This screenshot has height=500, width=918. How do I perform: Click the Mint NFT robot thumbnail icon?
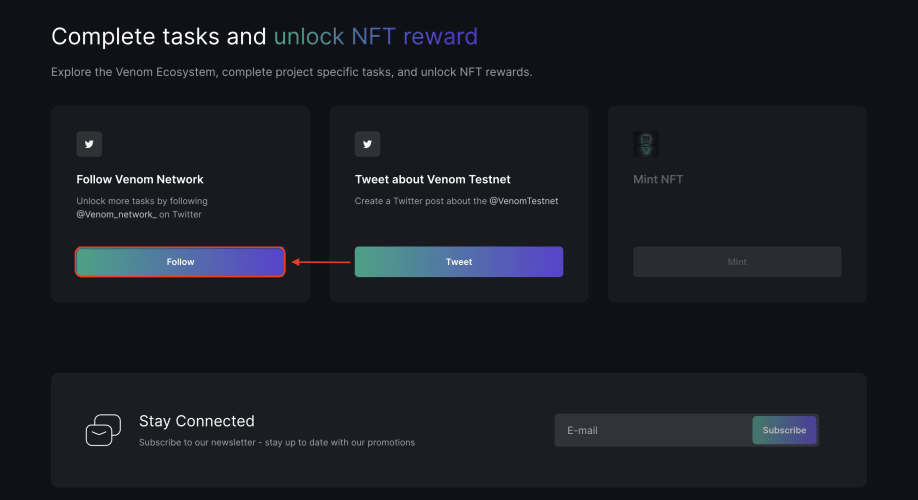(646, 144)
